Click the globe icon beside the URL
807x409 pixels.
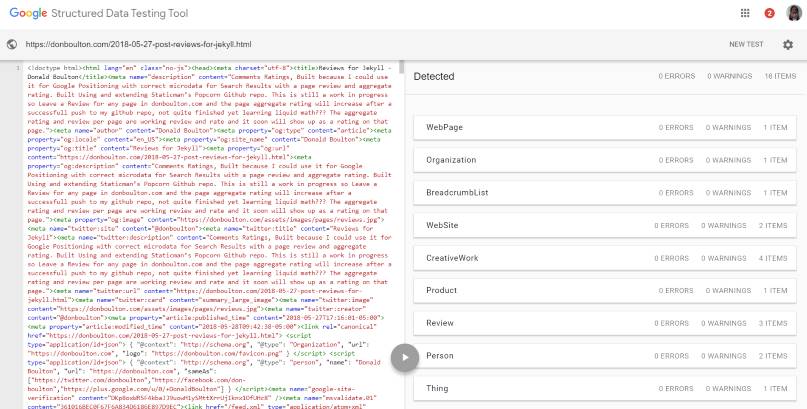pos(12,45)
